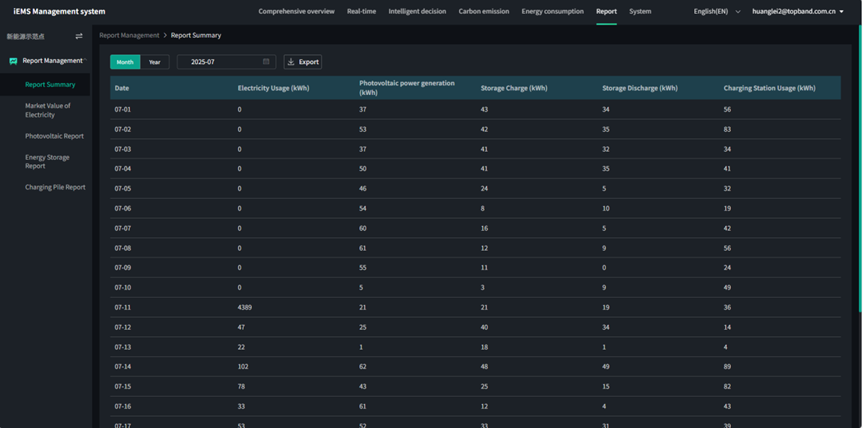Click the site switch arrows icon
Viewport: 863px width, 428px height.
click(x=79, y=36)
